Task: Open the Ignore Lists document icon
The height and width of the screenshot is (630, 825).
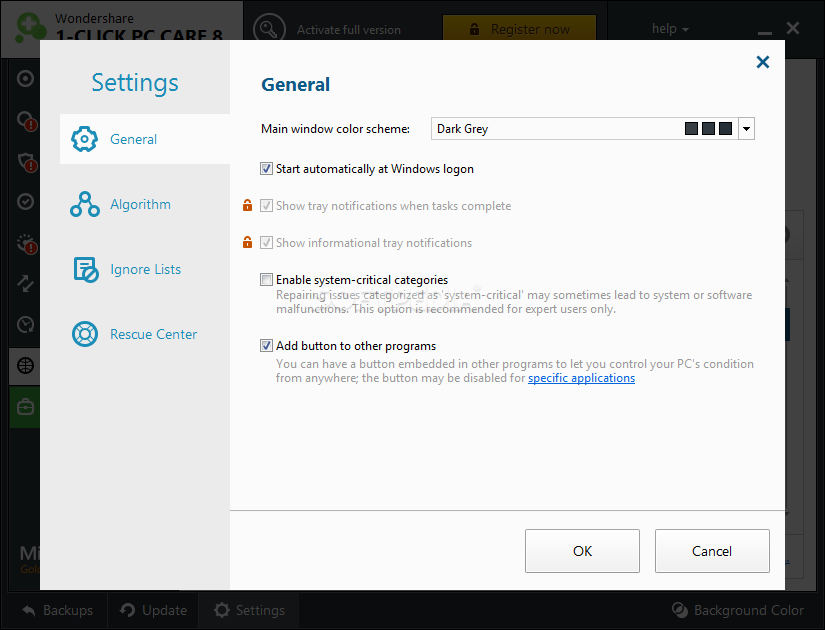Action: (x=85, y=269)
